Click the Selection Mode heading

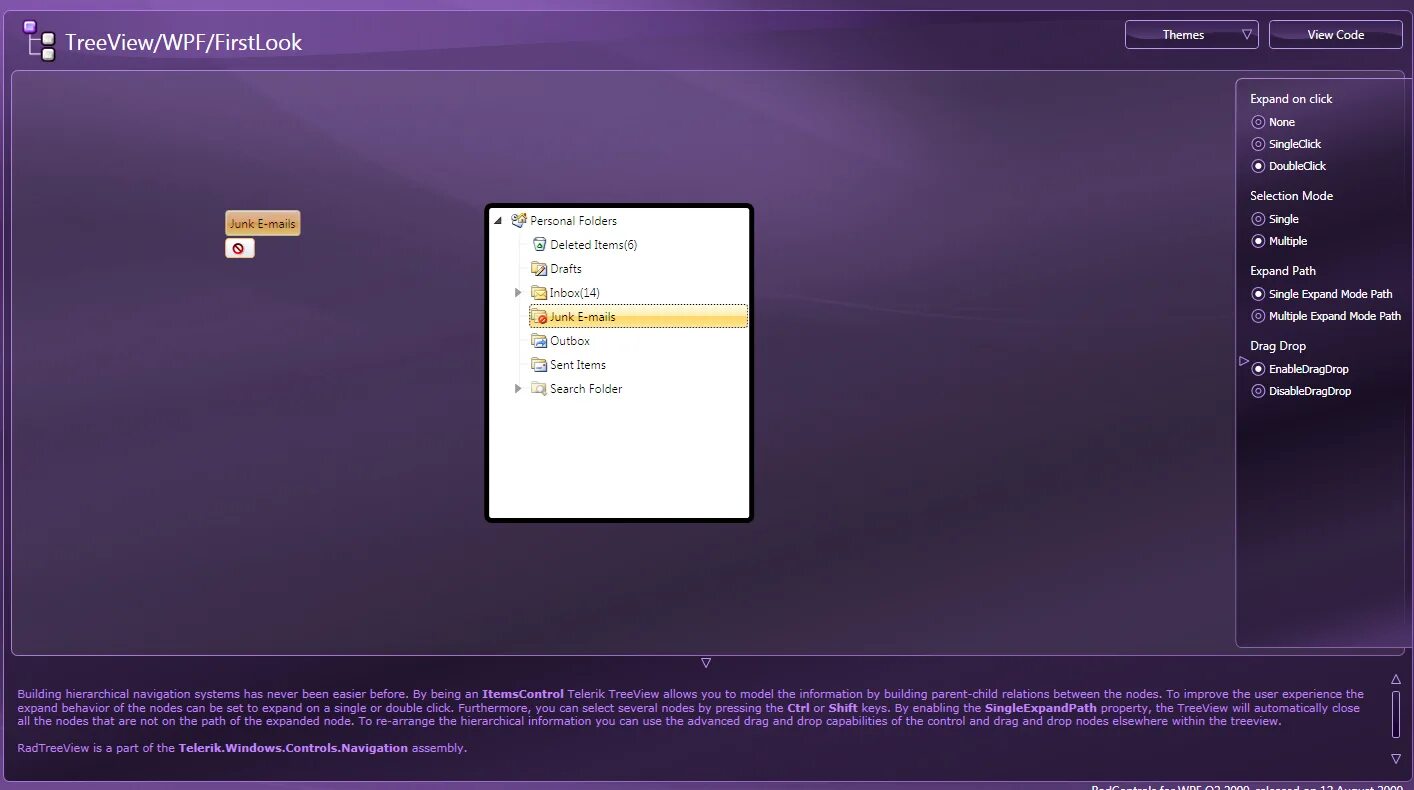point(1291,196)
